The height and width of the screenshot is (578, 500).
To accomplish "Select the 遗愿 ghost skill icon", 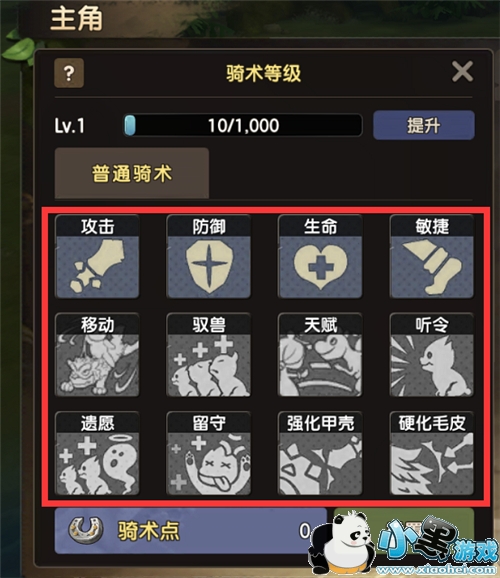I will coord(97,453).
